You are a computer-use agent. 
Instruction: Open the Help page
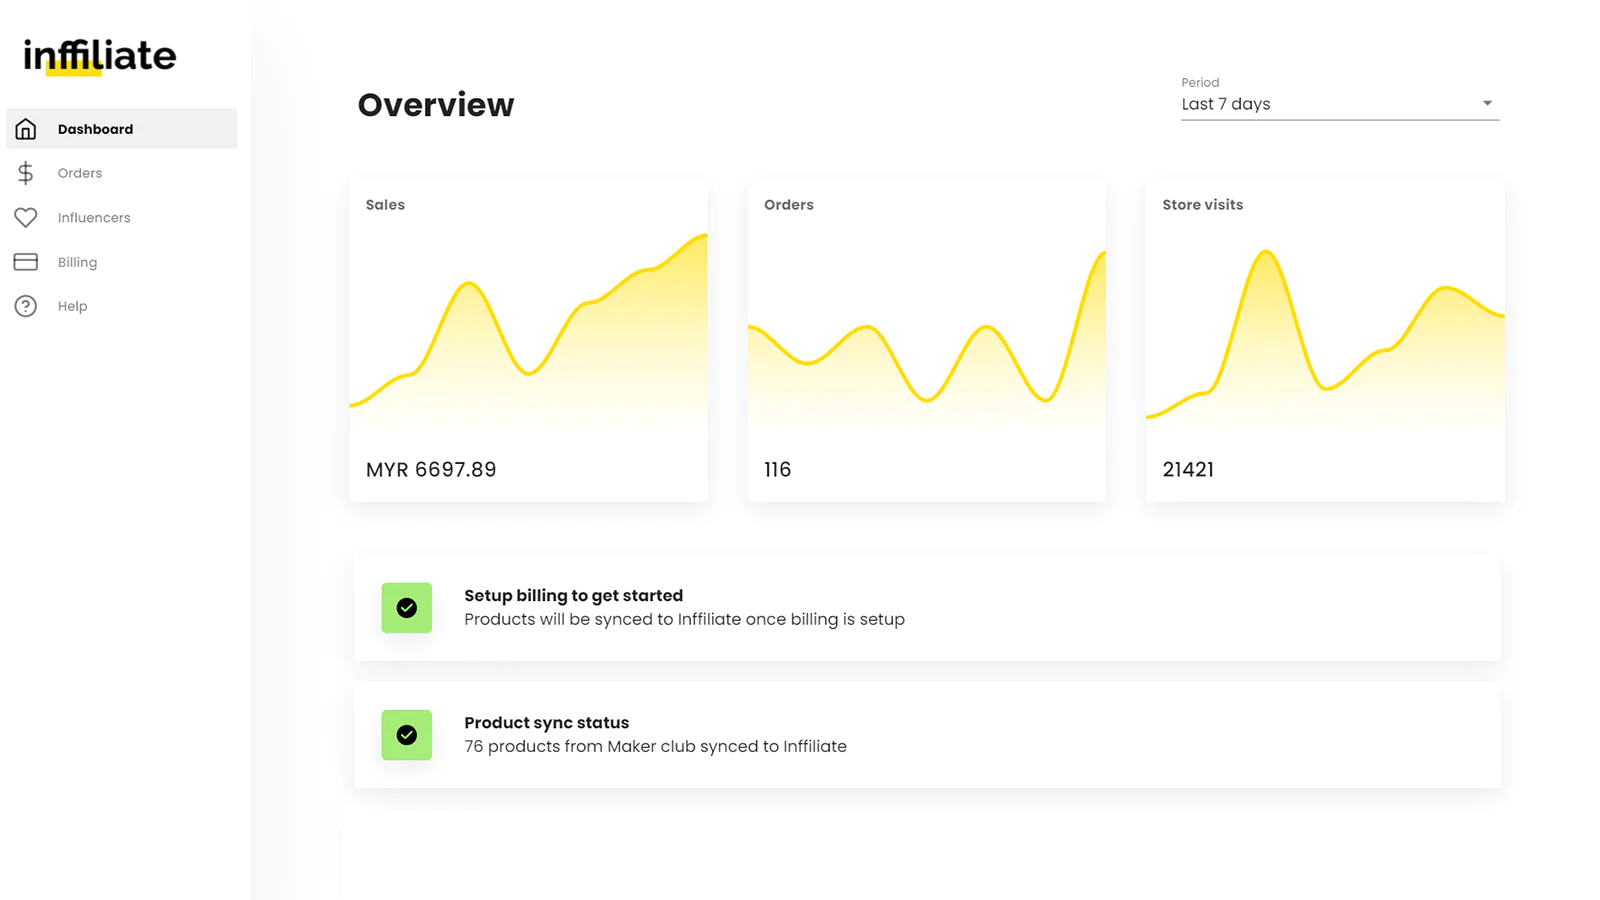122,306
